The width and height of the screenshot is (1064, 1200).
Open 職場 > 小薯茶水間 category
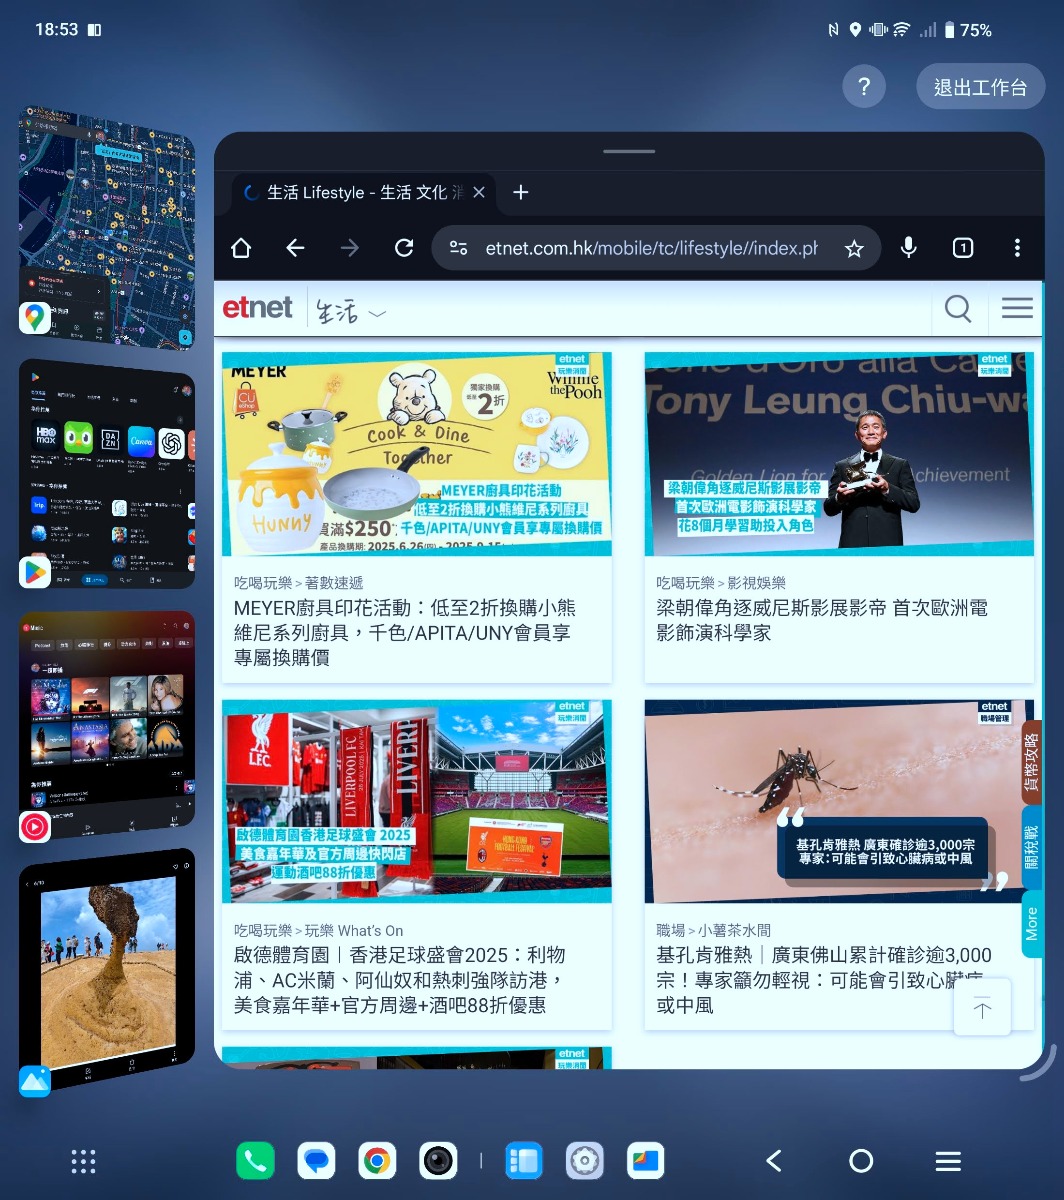point(713,930)
